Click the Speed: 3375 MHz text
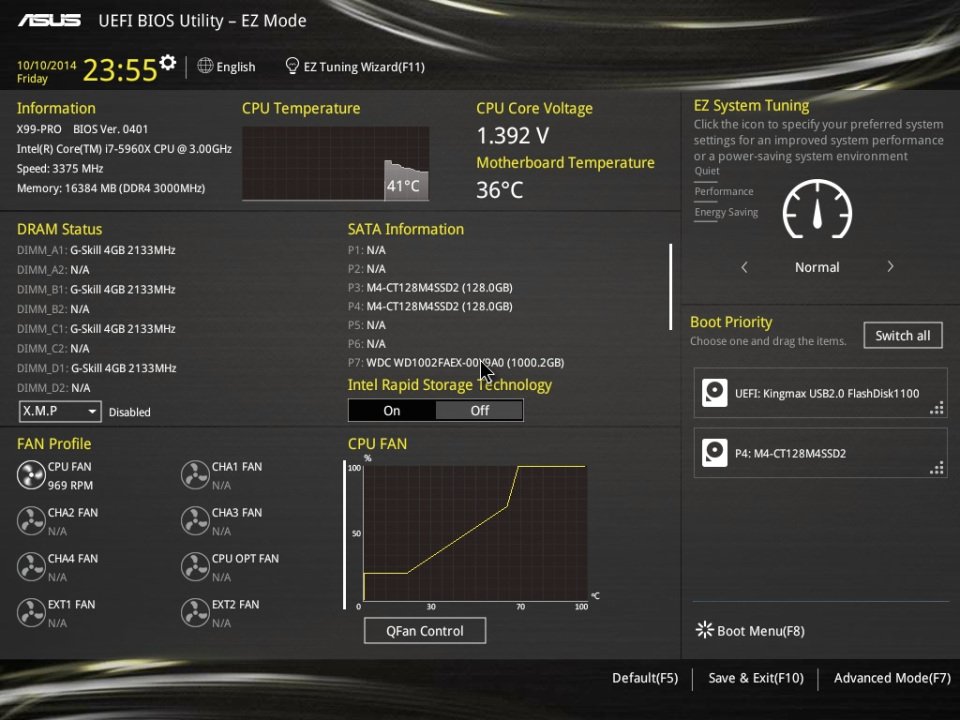This screenshot has height=720, width=960. 60,168
